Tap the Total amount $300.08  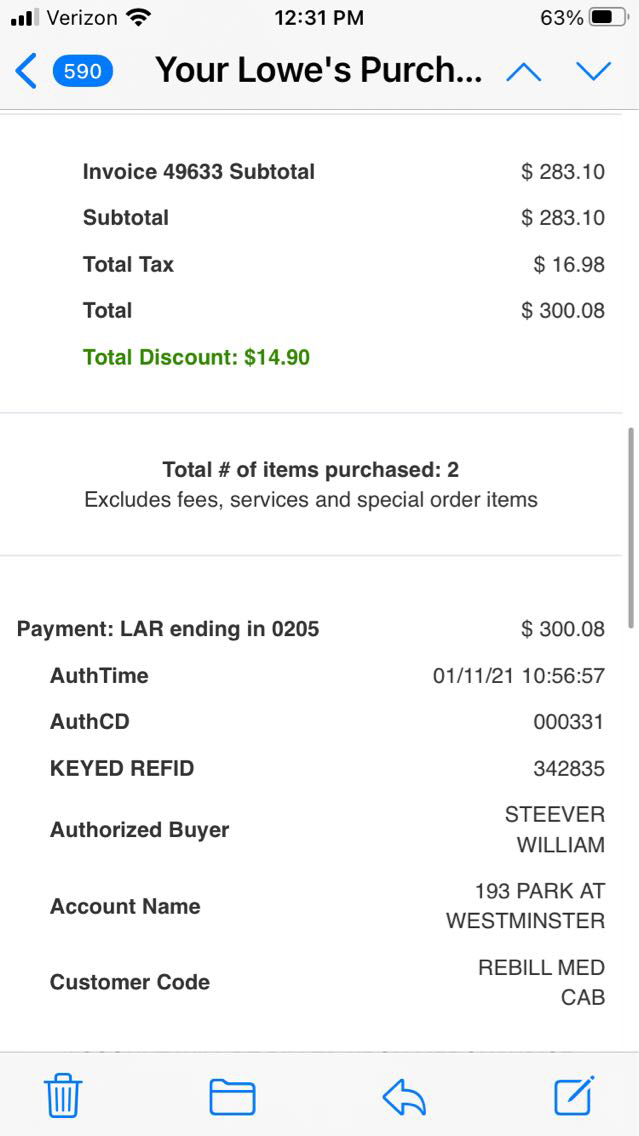click(x=562, y=311)
